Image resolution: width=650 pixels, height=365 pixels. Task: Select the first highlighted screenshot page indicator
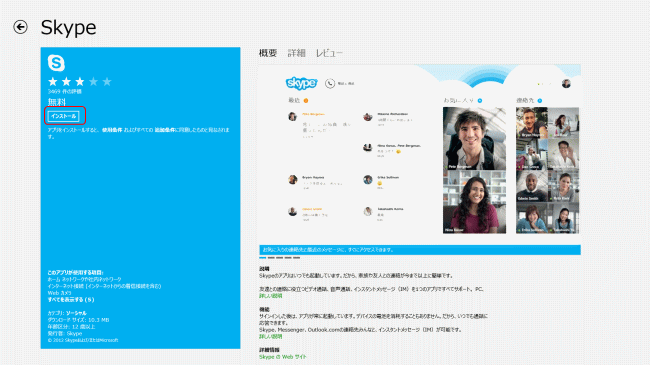[x=262, y=258]
